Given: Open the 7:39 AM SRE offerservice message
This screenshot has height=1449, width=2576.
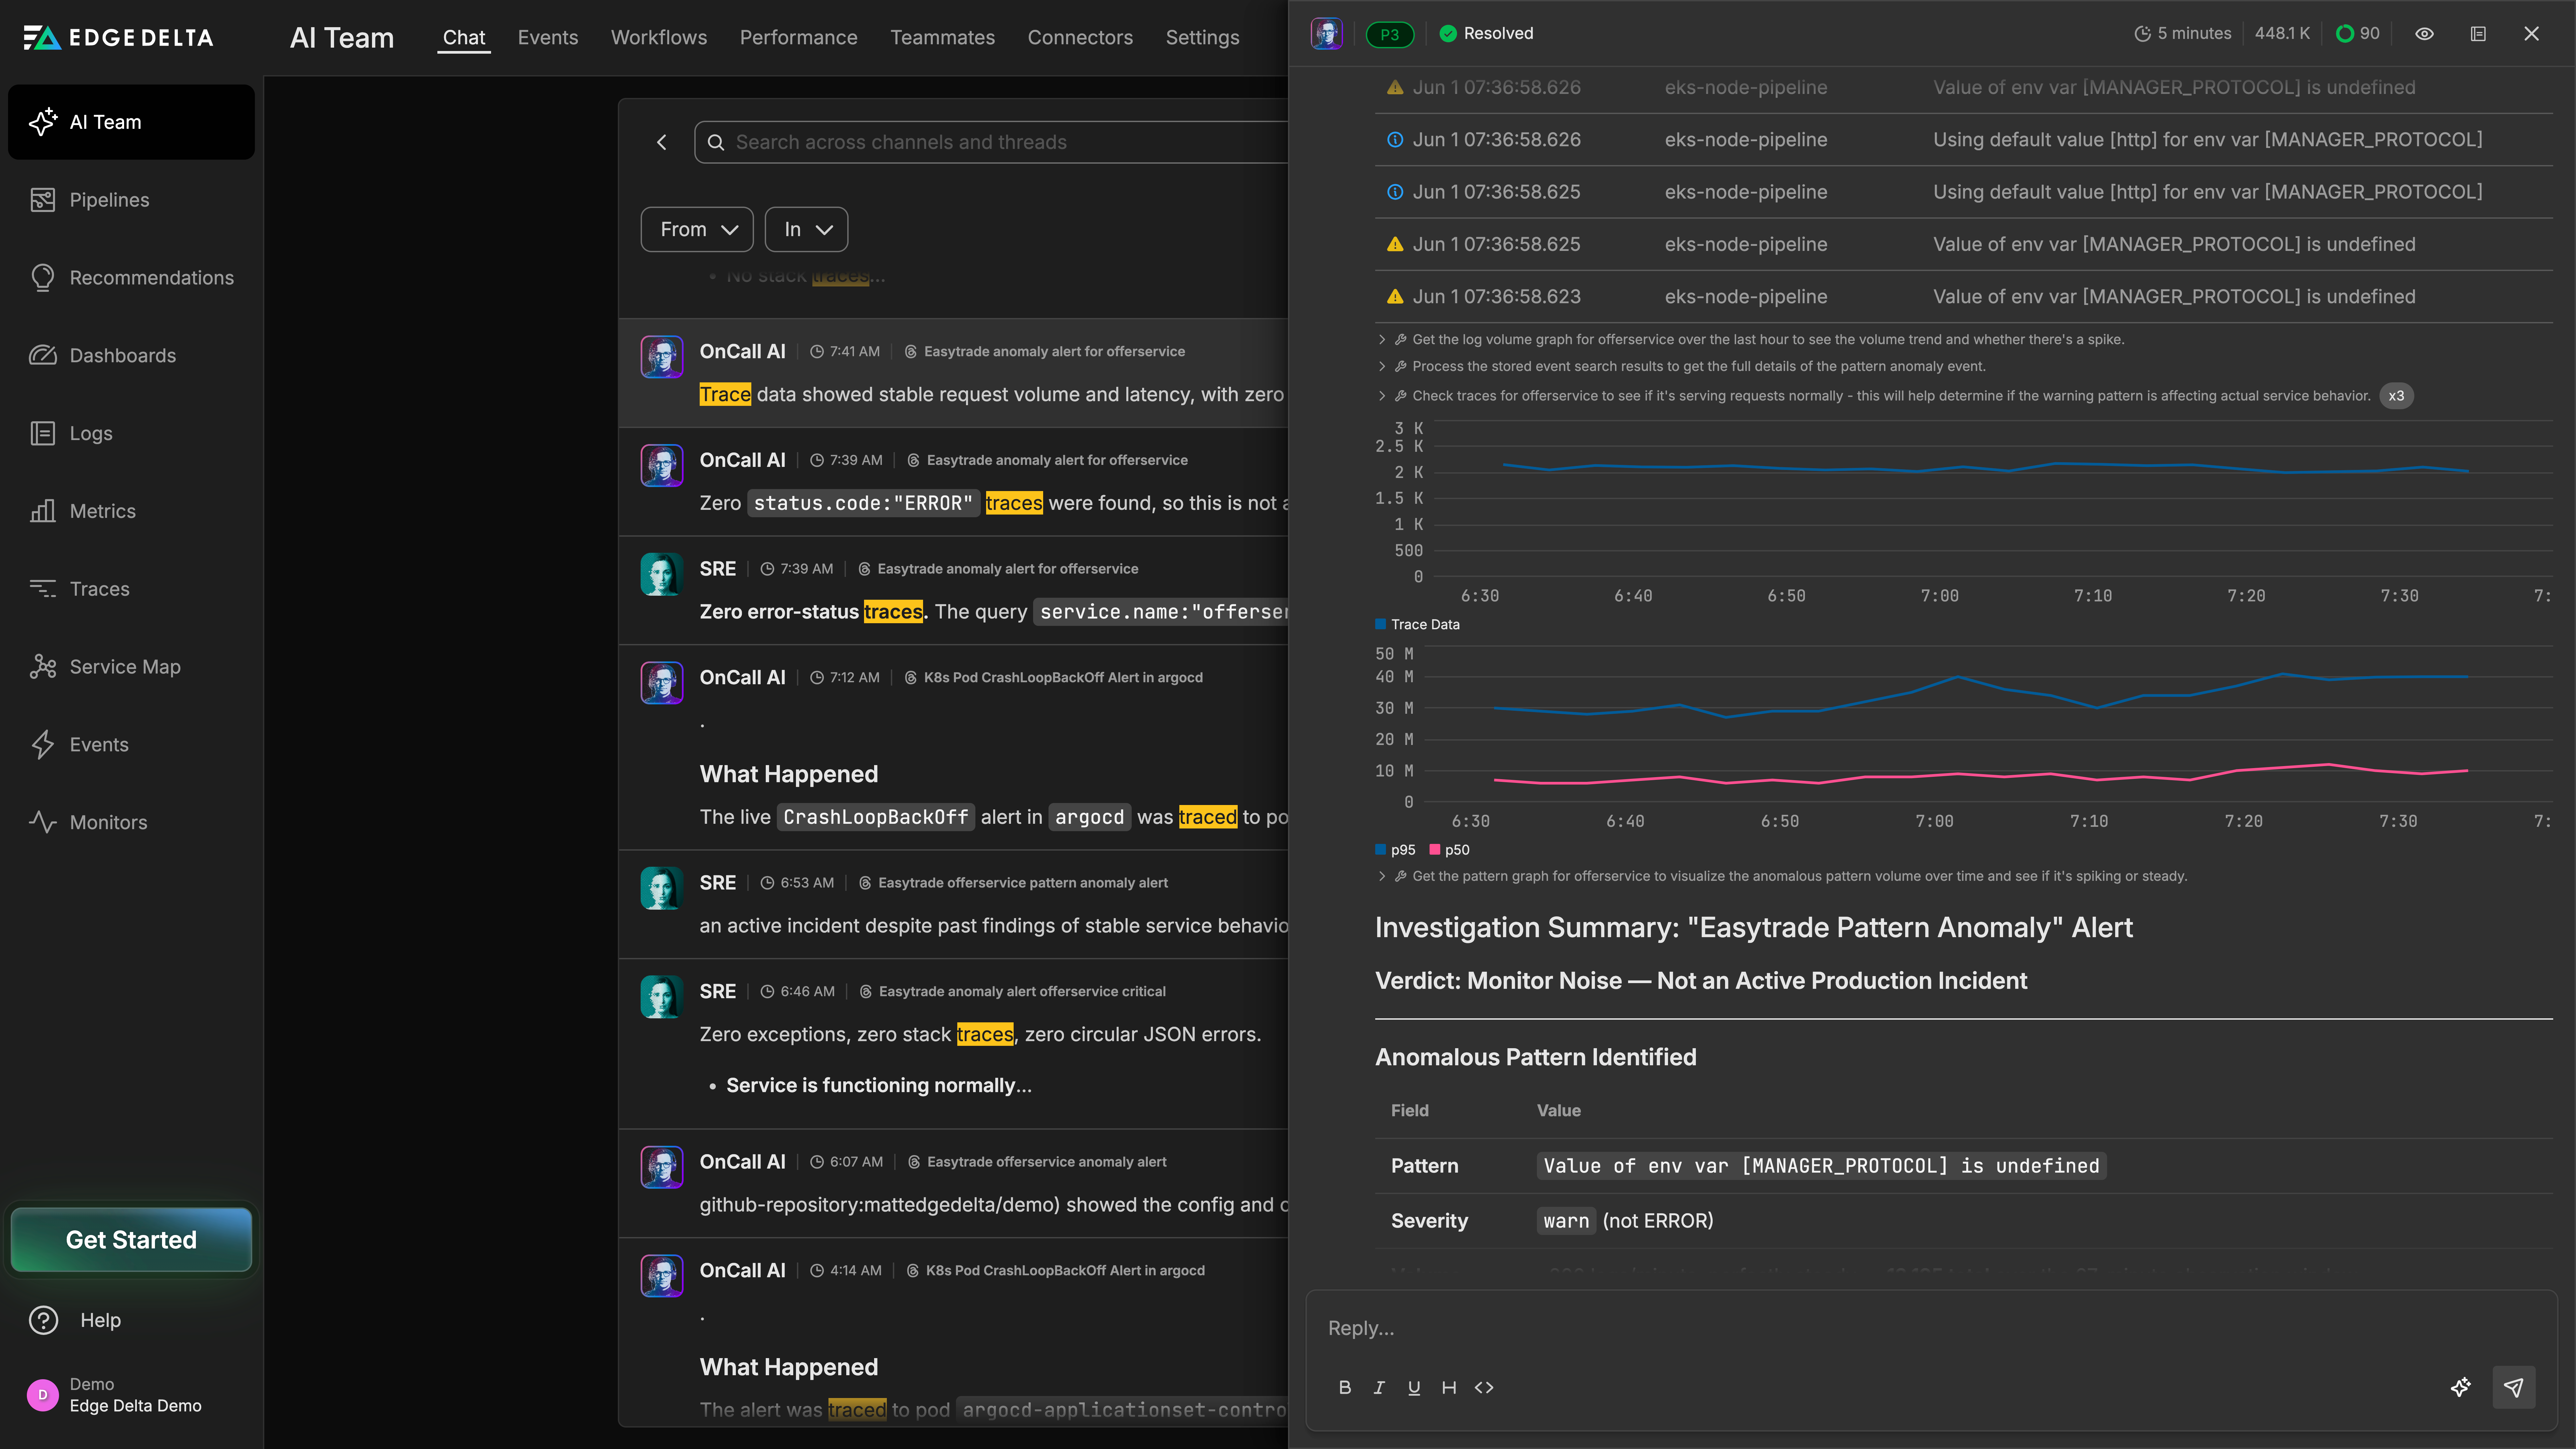Looking at the screenshot, I should coord(953,590).
